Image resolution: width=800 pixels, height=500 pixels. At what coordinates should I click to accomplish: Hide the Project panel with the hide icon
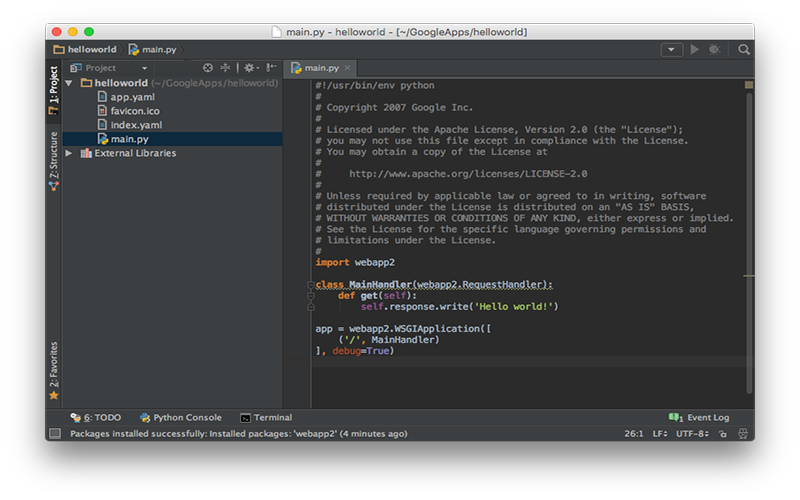[271, 67]
